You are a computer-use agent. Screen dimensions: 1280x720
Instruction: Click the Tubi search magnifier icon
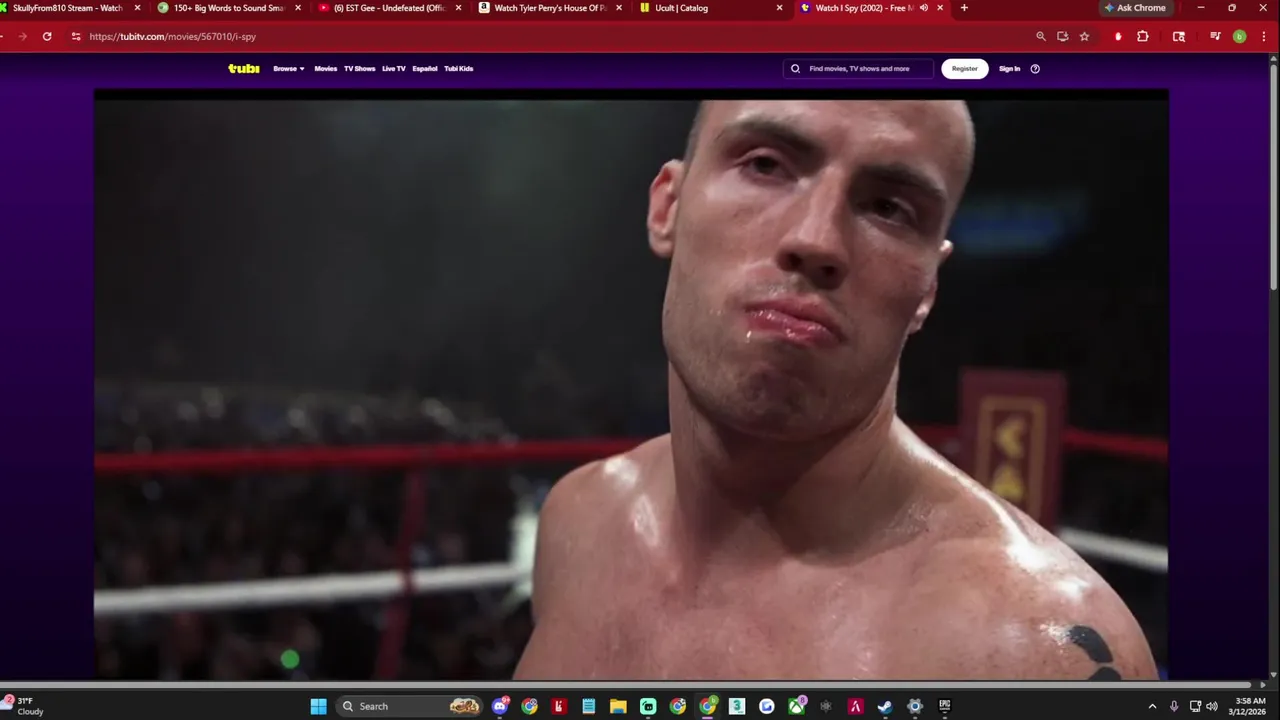tap(796, 69)
